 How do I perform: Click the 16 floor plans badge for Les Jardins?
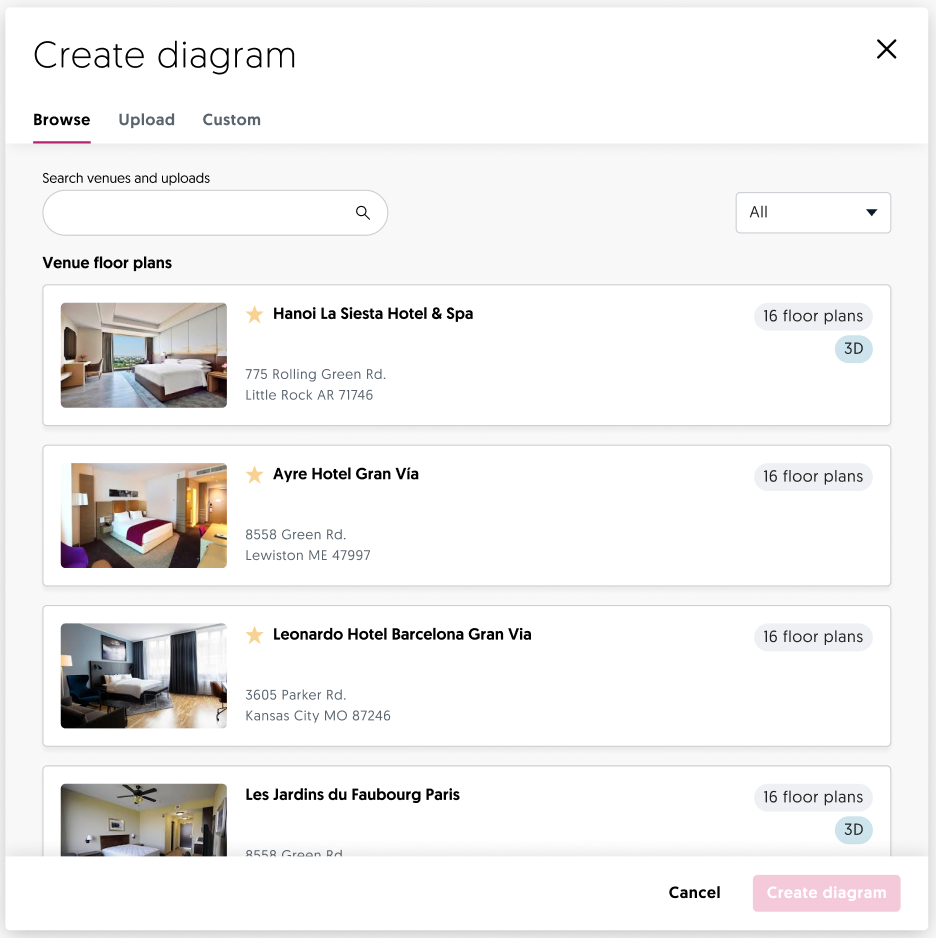(x=813, y=797)
